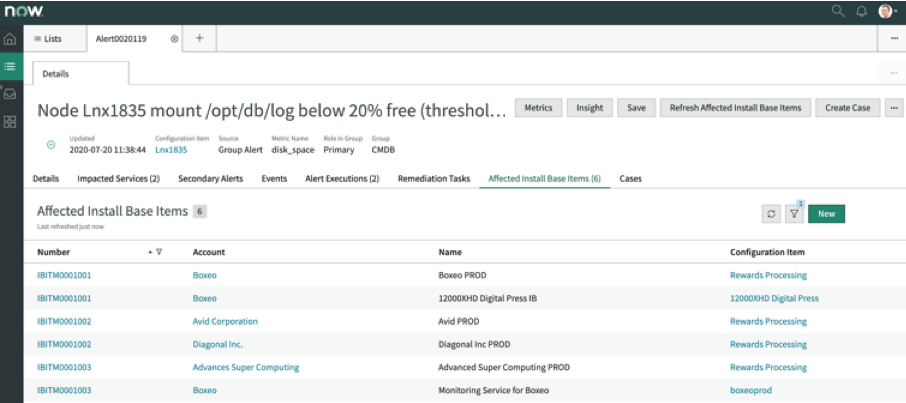Click the alert title heading text

click(272, 110)
